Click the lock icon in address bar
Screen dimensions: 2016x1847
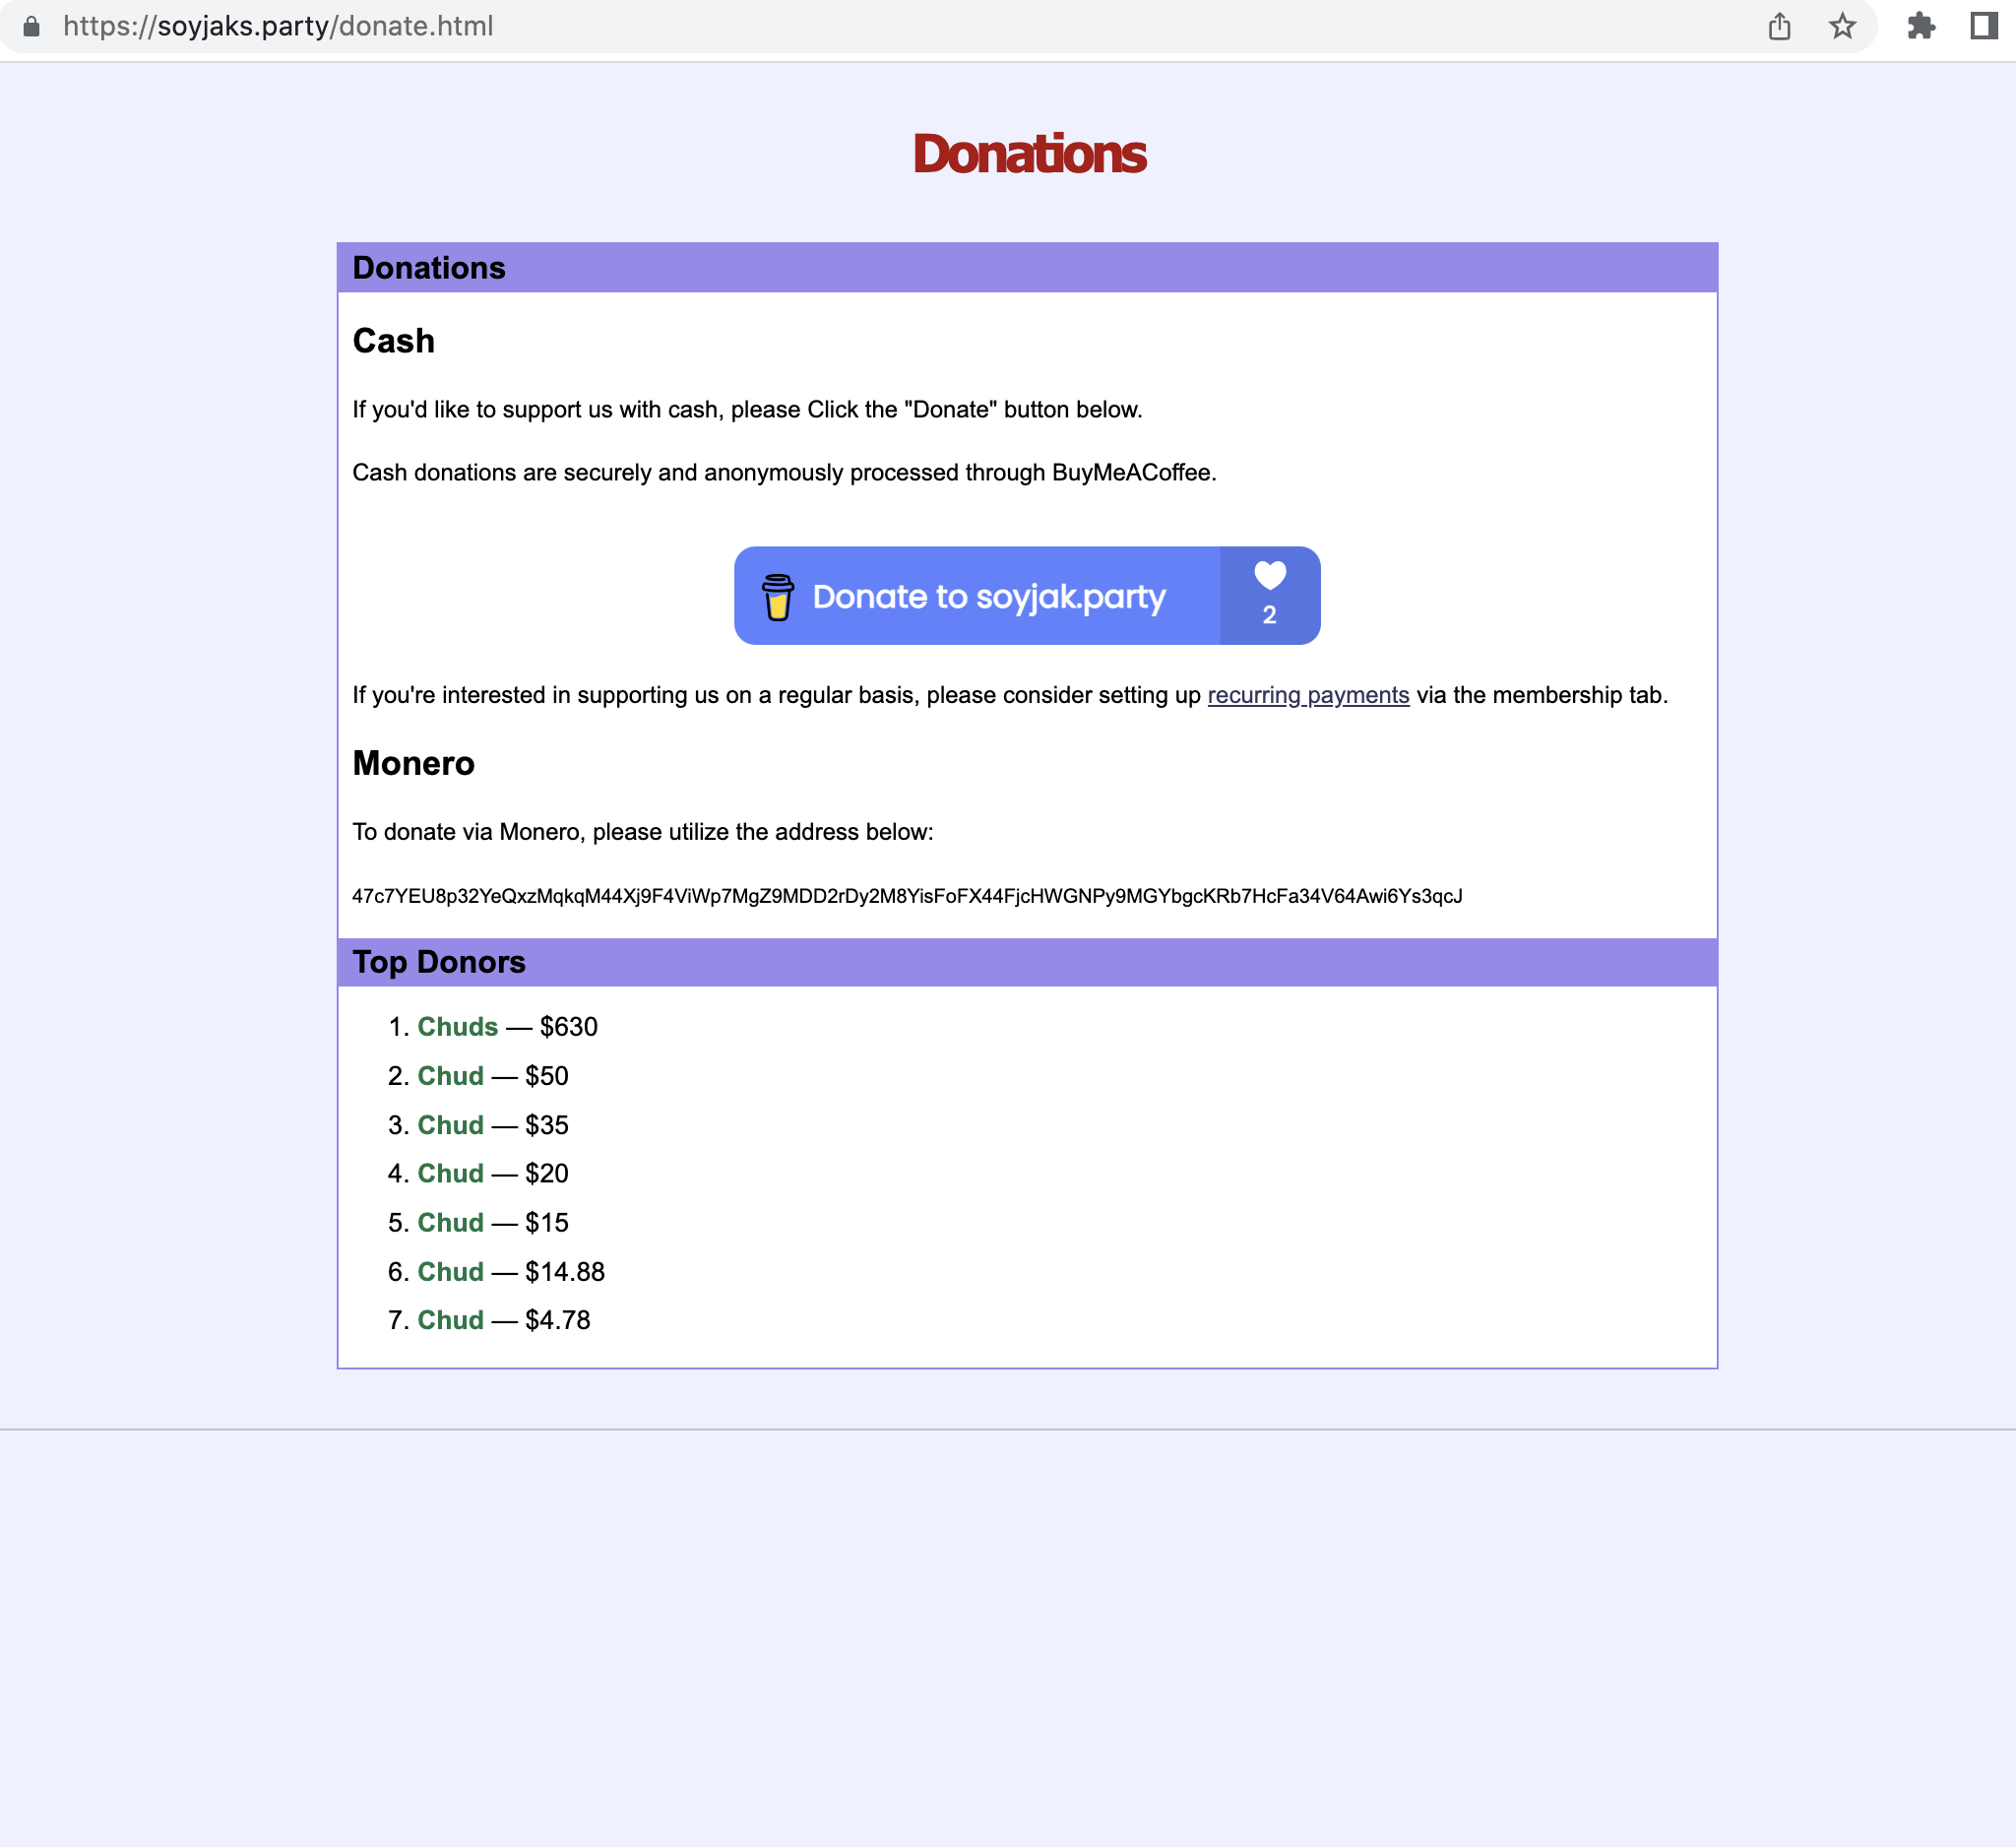[31, 26]
